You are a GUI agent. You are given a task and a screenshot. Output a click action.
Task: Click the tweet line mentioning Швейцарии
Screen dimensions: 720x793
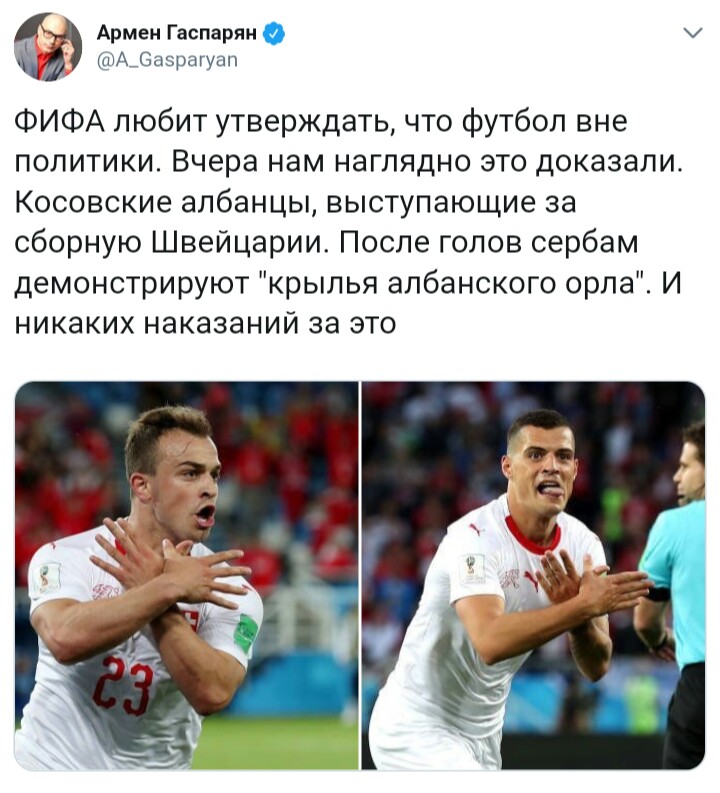click(x=327, y=243)
